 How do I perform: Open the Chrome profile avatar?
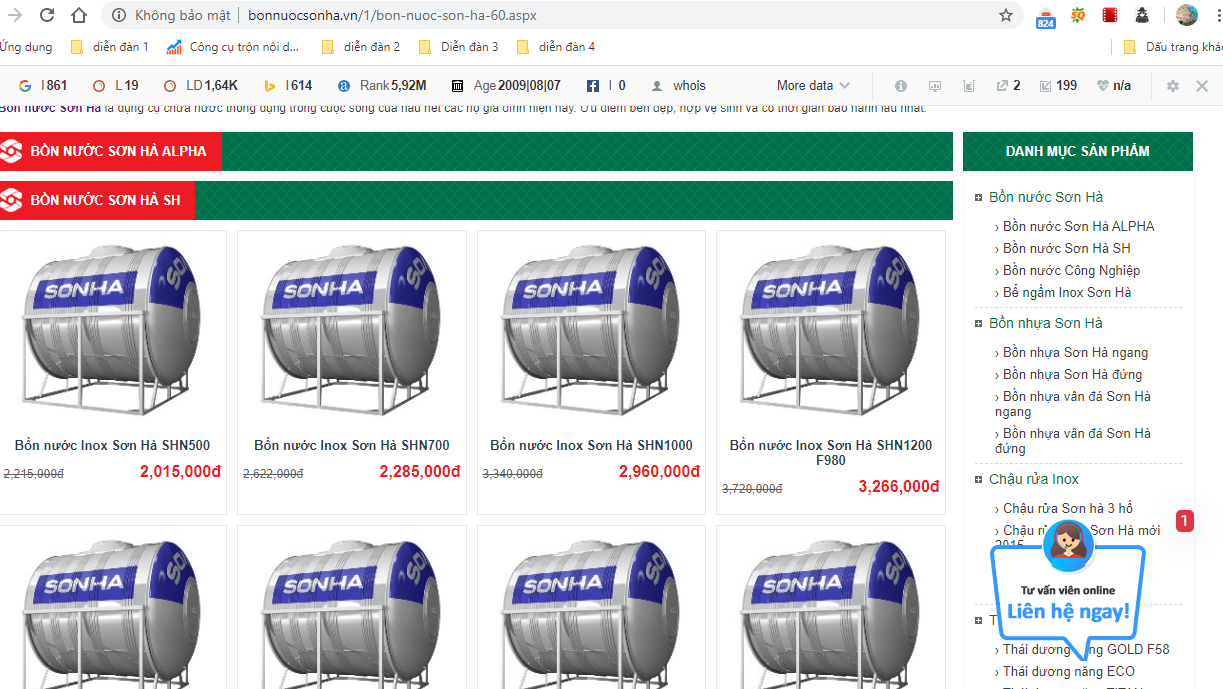[x=1187, y=15]
